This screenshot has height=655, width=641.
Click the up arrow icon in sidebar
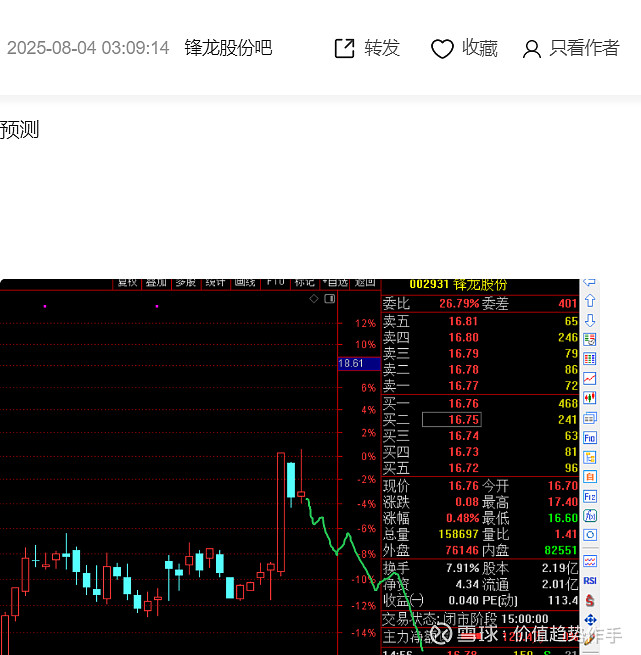(590, 300)
